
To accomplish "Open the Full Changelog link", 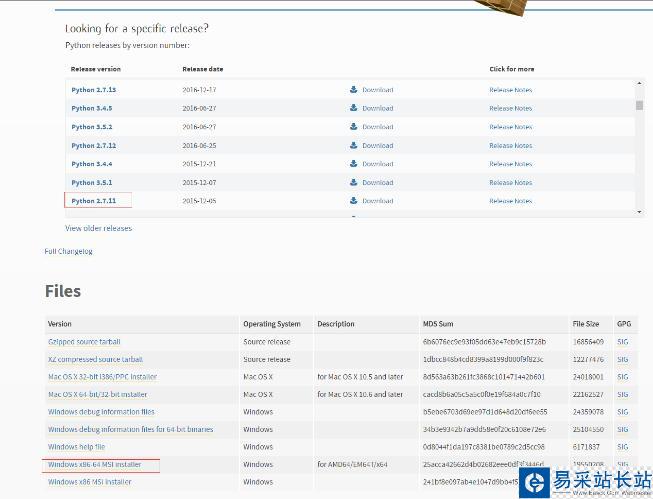I will tap(69, 252).
